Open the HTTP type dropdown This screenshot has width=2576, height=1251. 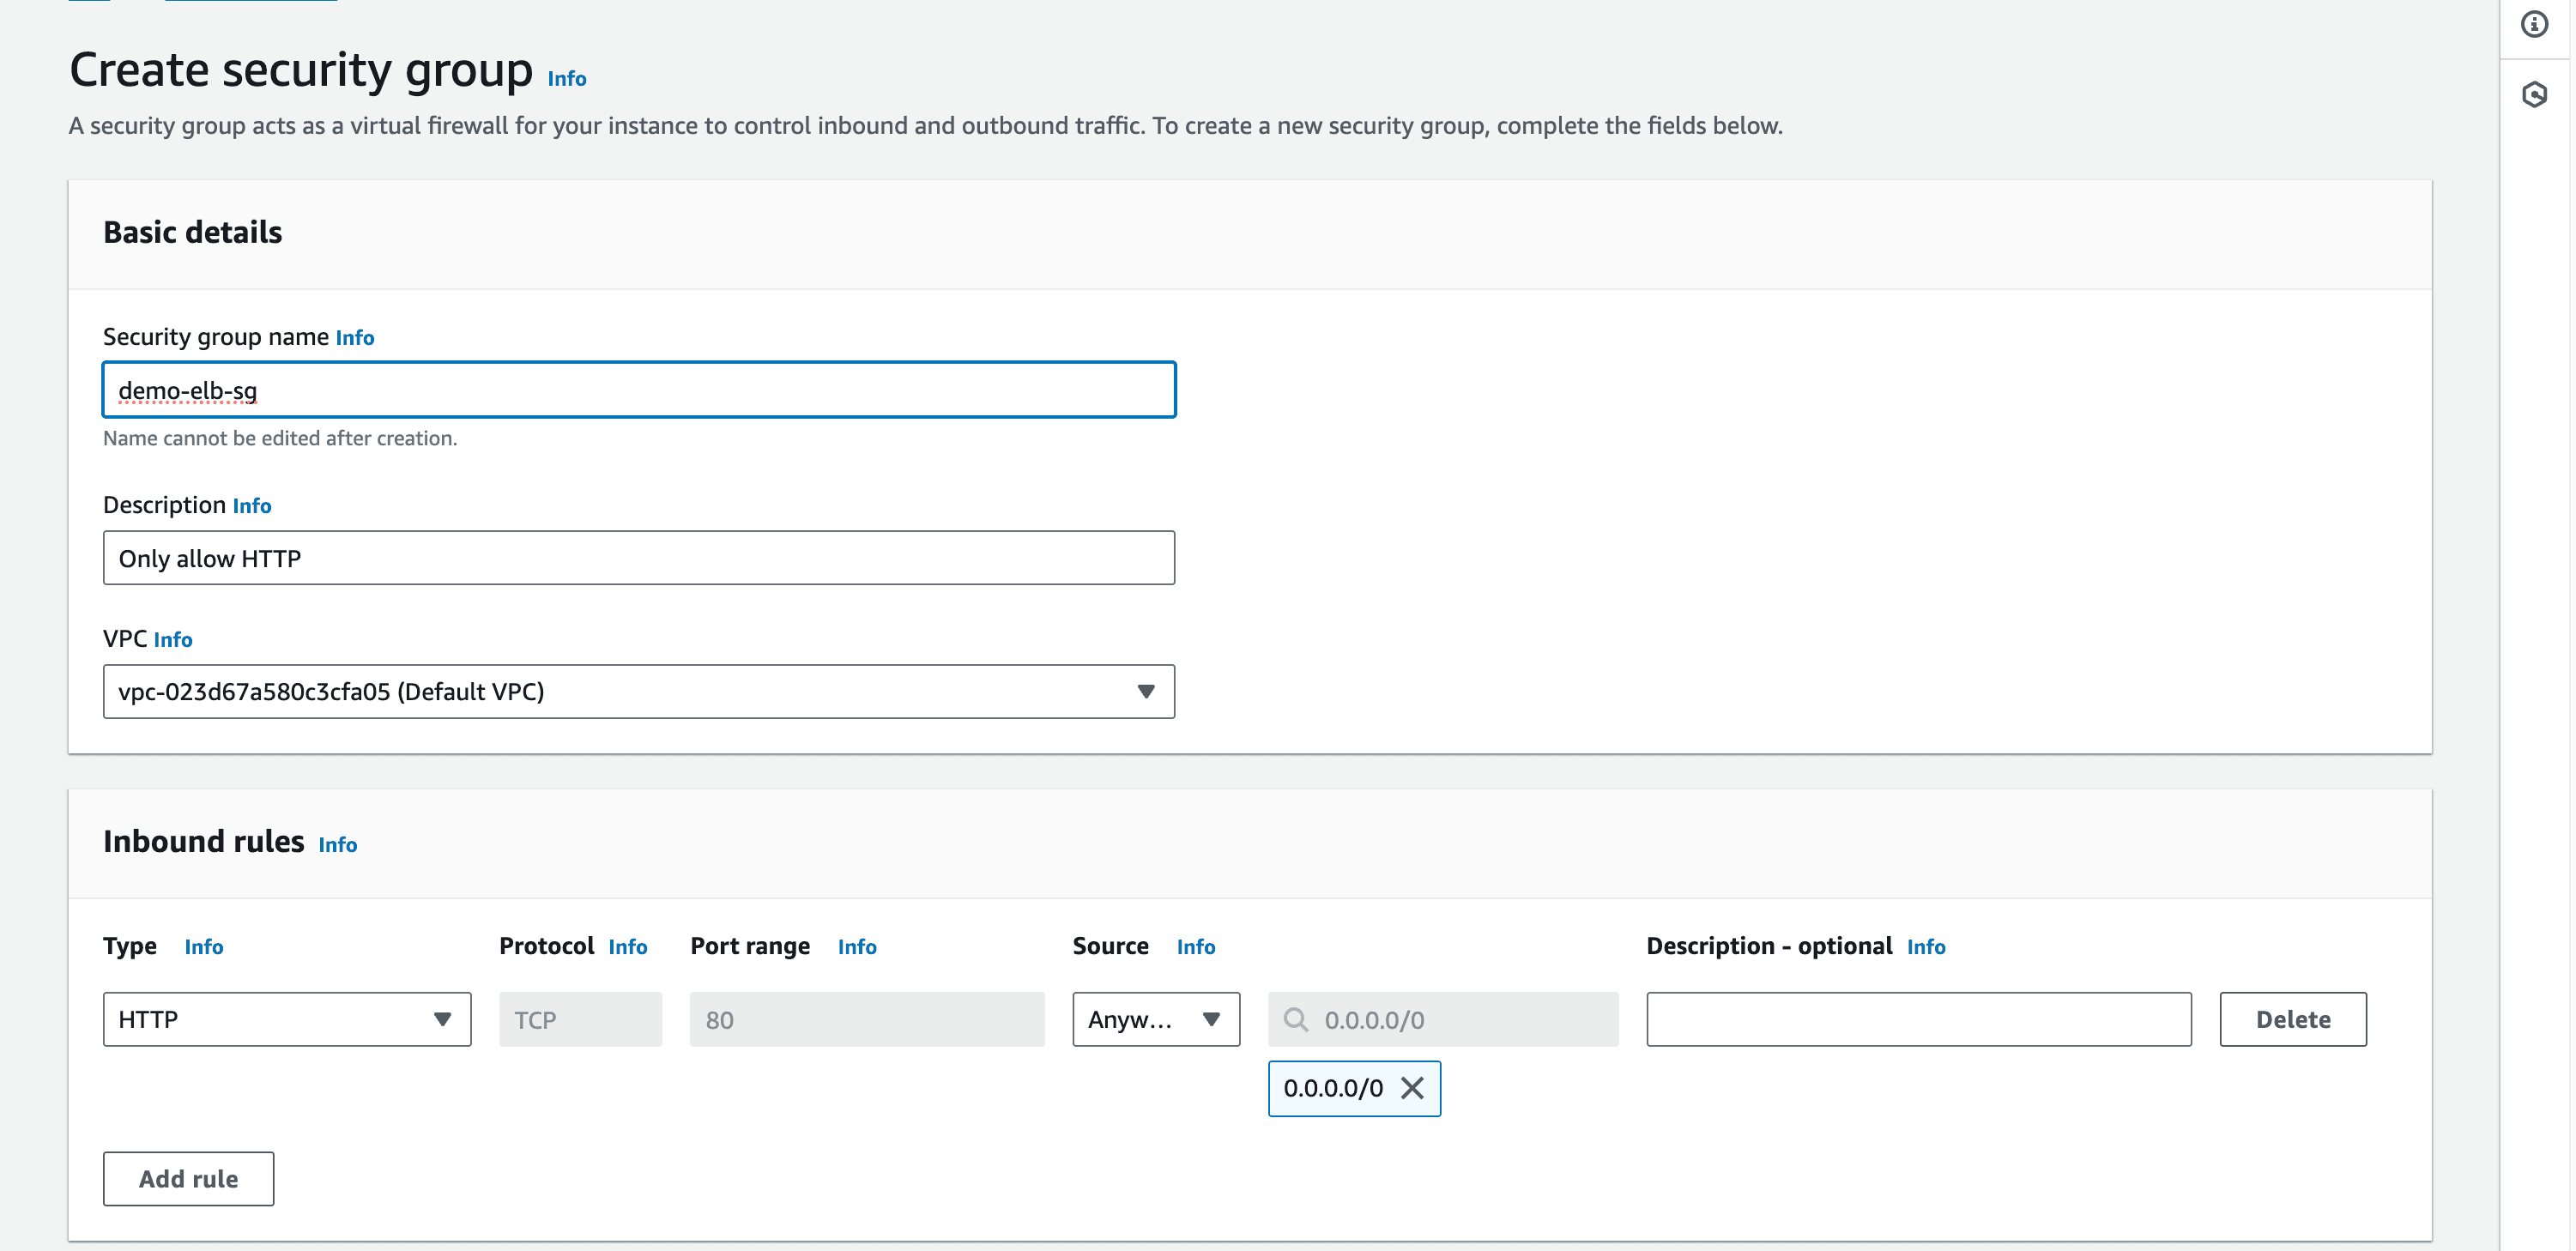(286, 1019)
